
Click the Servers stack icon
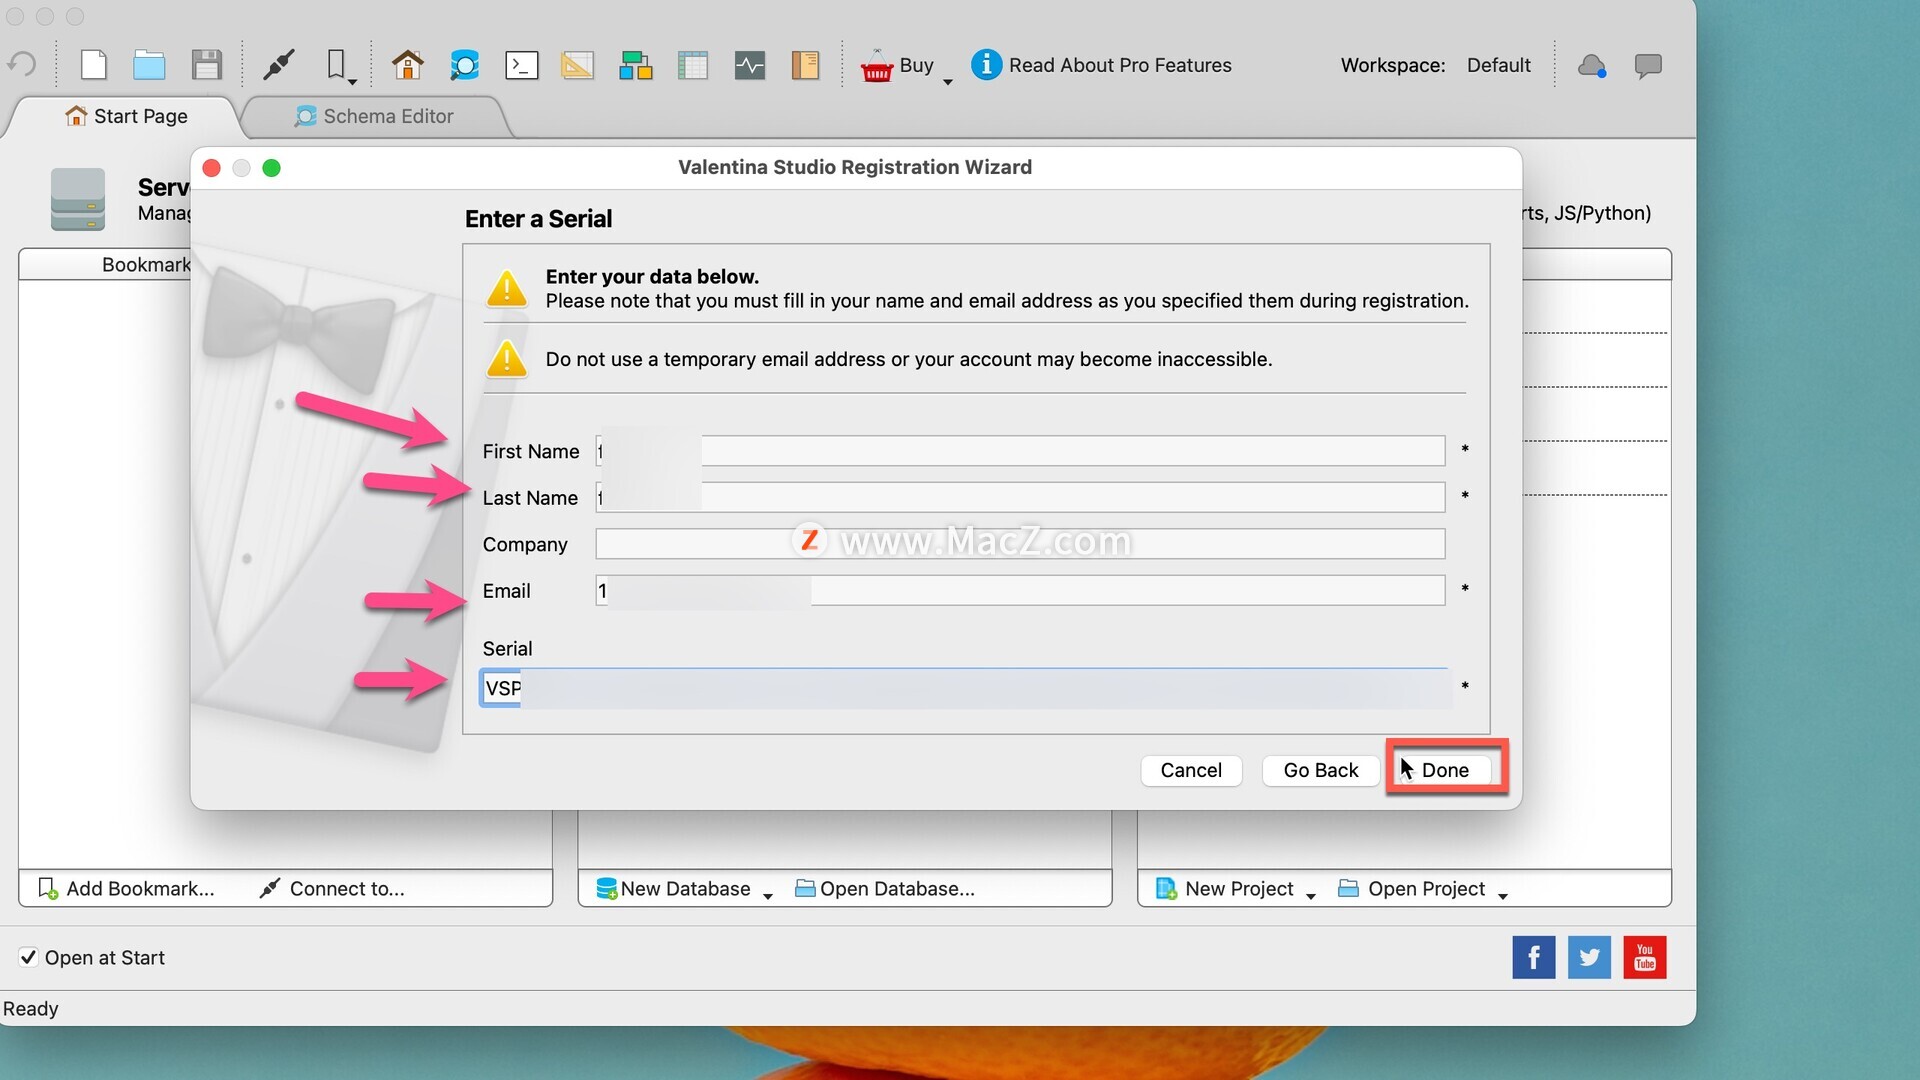[78, 199]
